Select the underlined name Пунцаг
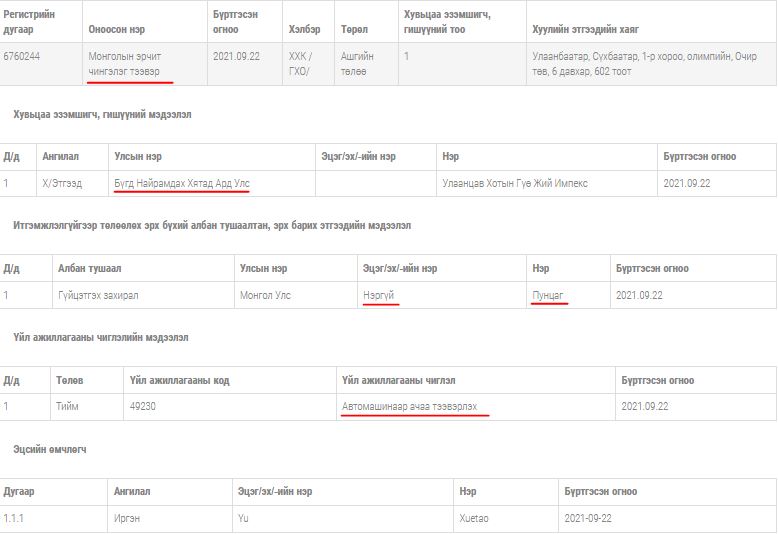This screenshot has height=534, width=778. click(550, 295)
